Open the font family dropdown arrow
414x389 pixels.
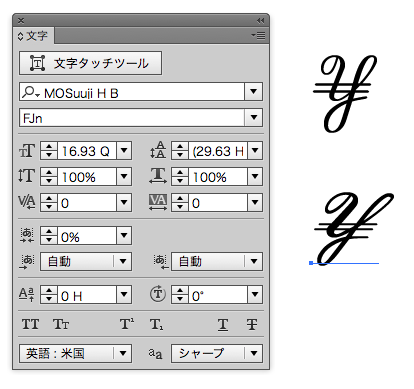pyautogui.click(x=253, y=91)
